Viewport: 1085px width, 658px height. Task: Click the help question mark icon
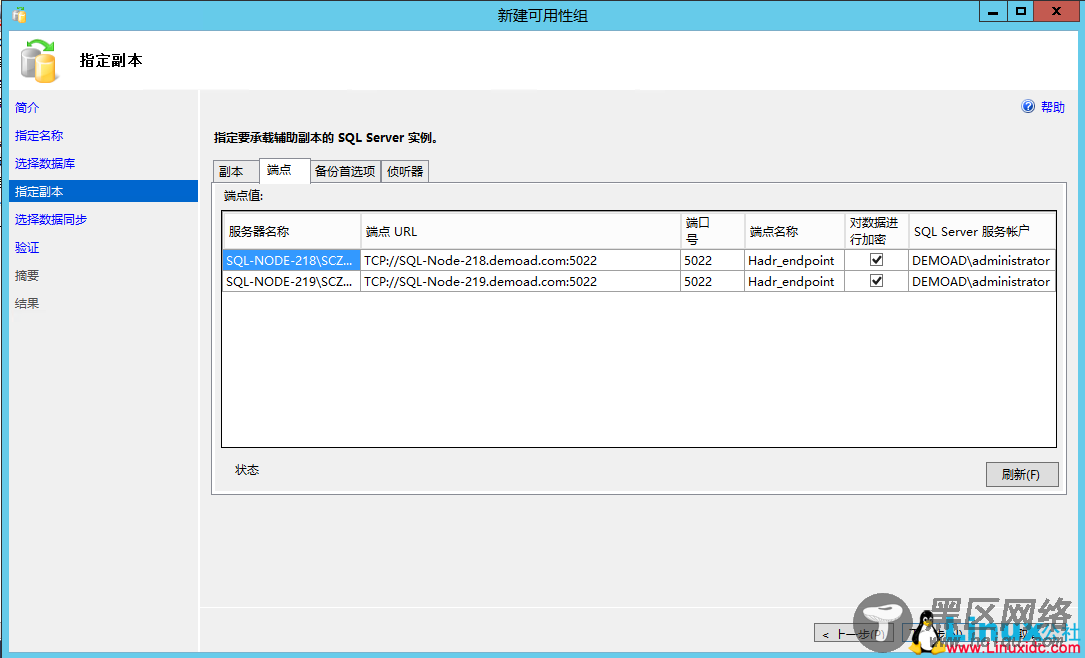1028,107
